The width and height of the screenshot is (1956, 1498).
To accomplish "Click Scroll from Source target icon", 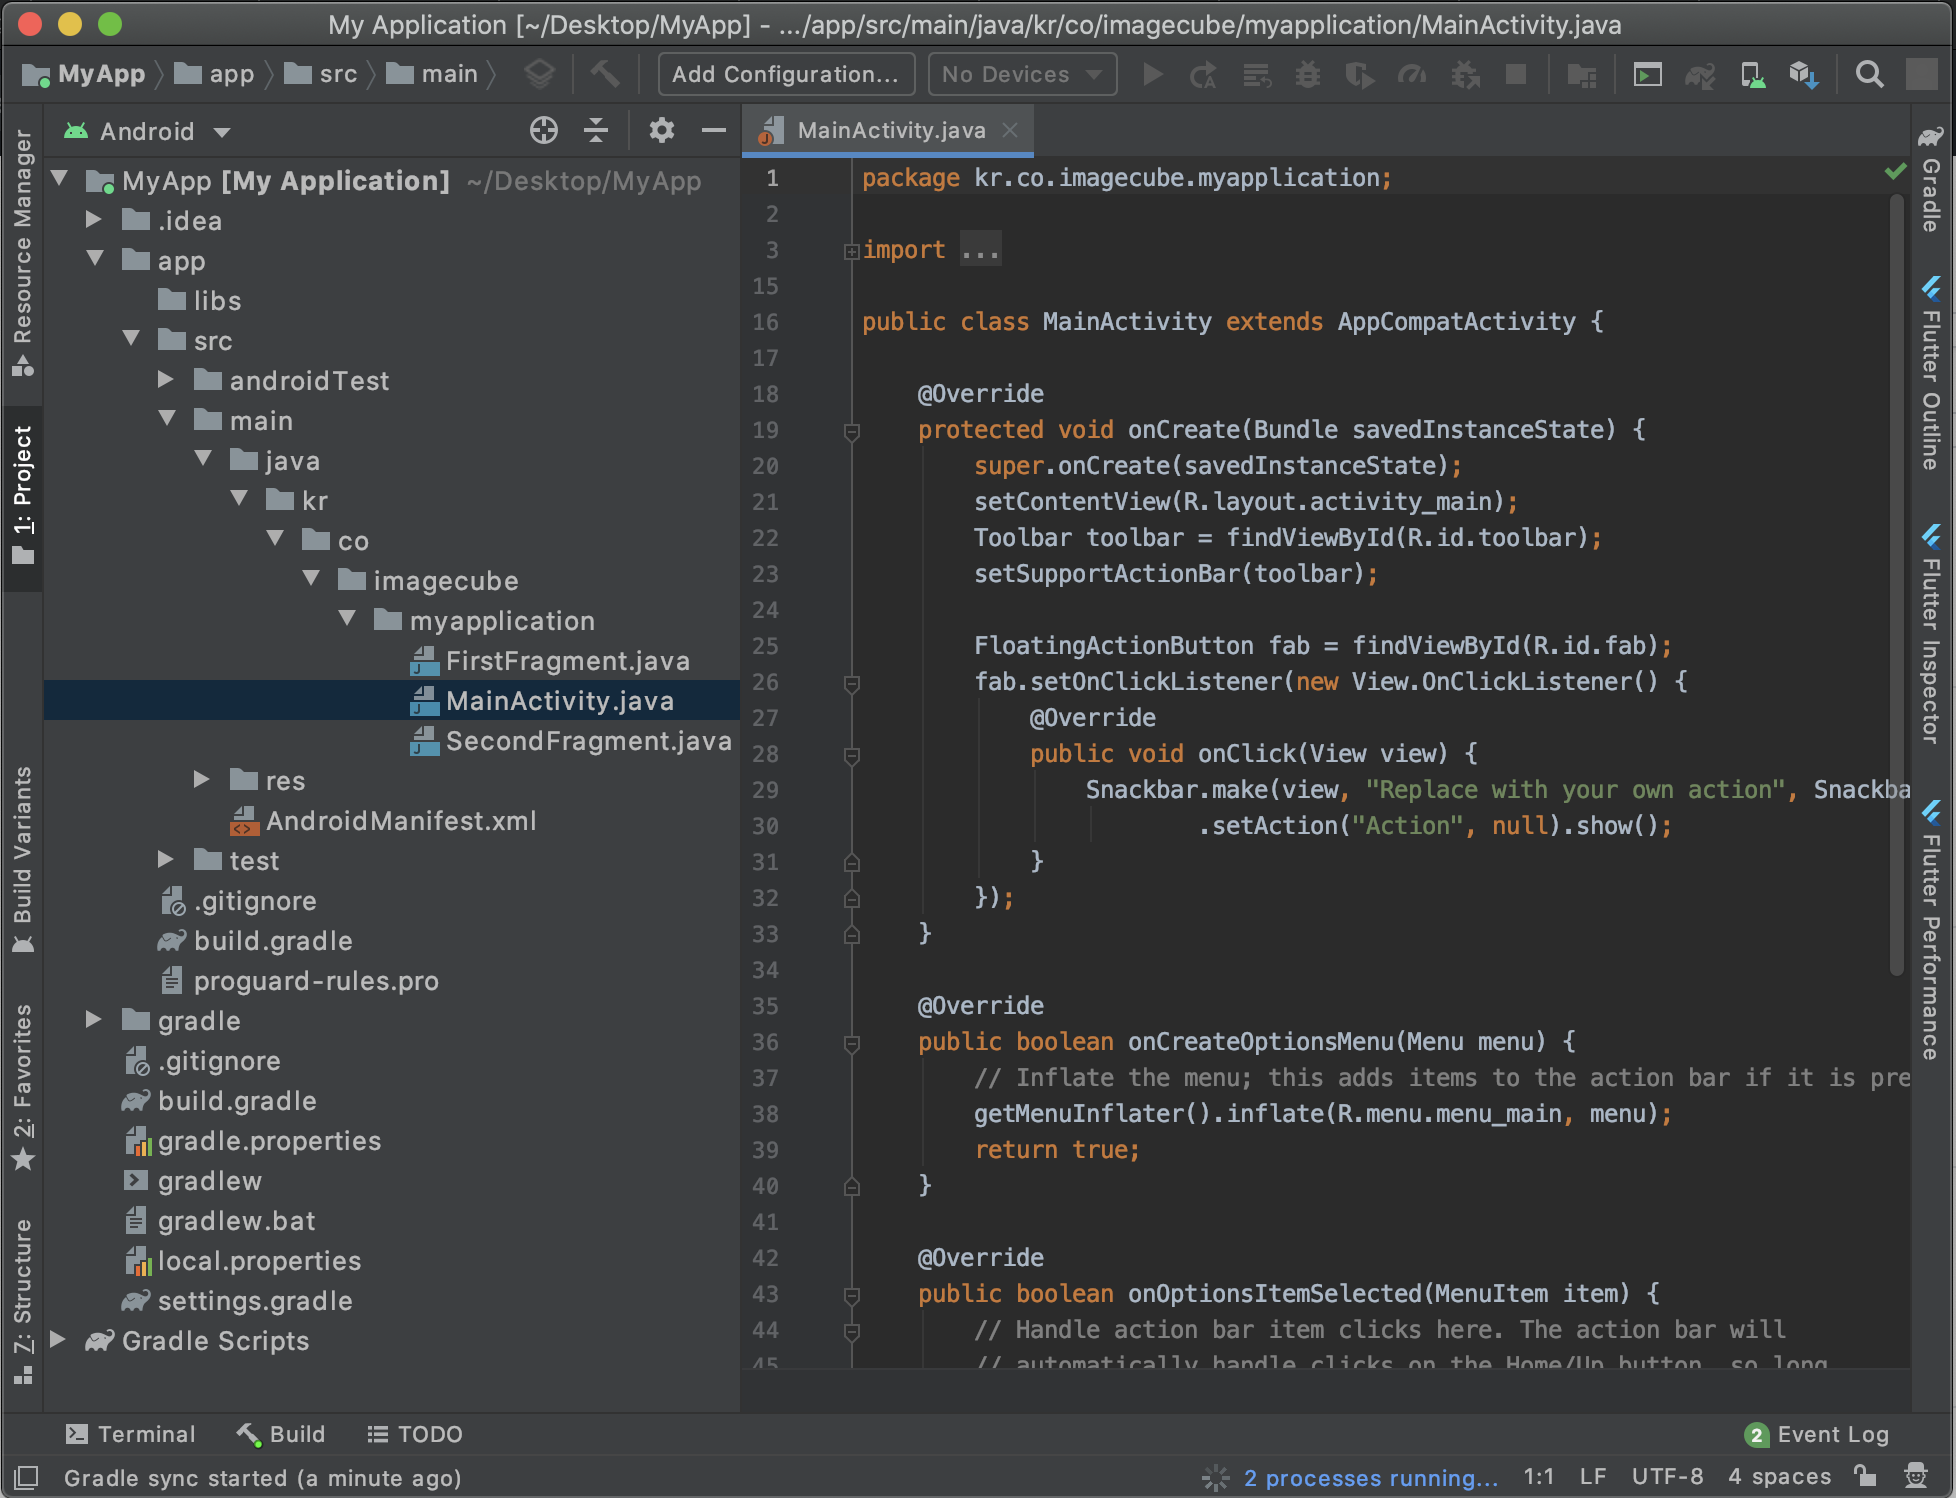I will [x=543, y=131].
